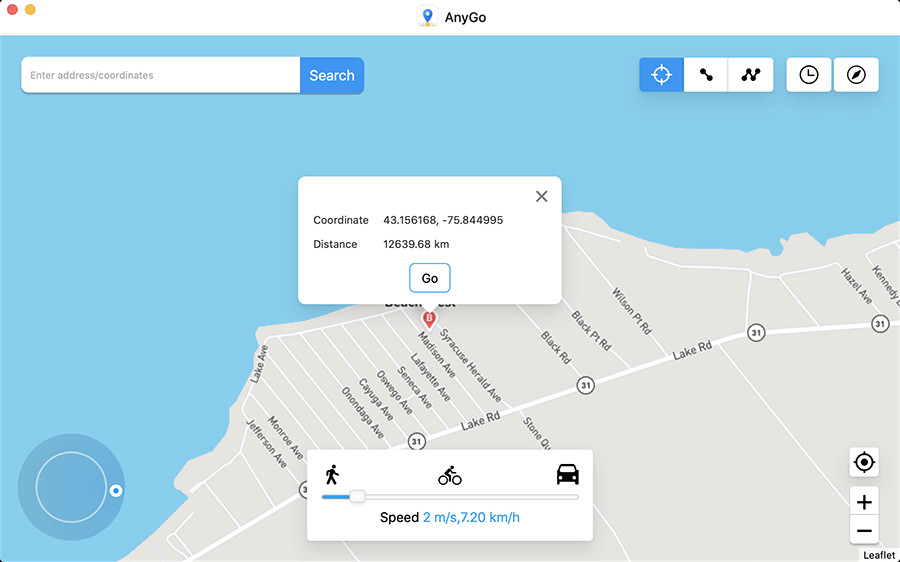
Task: Zoom out using the minus button
Action: pyautogui.click(x=864, y=530)
